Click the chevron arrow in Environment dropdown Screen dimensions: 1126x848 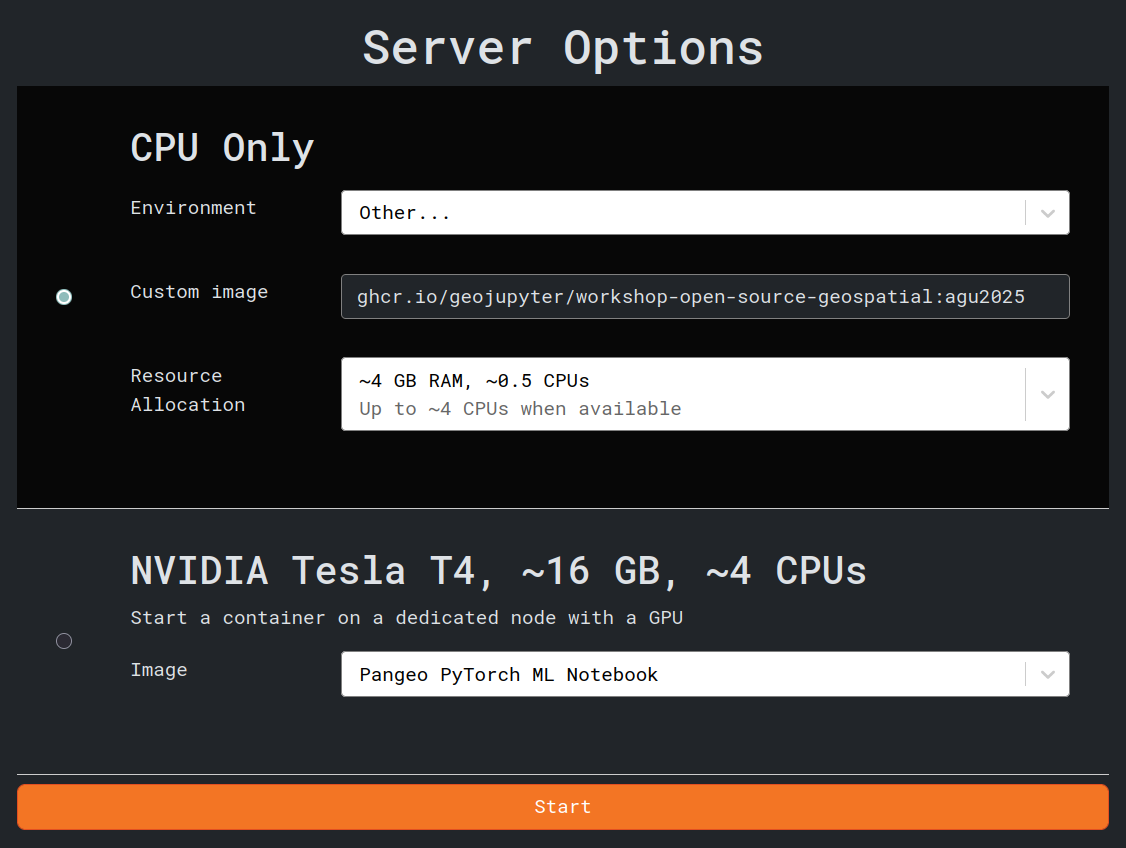pyautogui.click(x=1047, y=213)
